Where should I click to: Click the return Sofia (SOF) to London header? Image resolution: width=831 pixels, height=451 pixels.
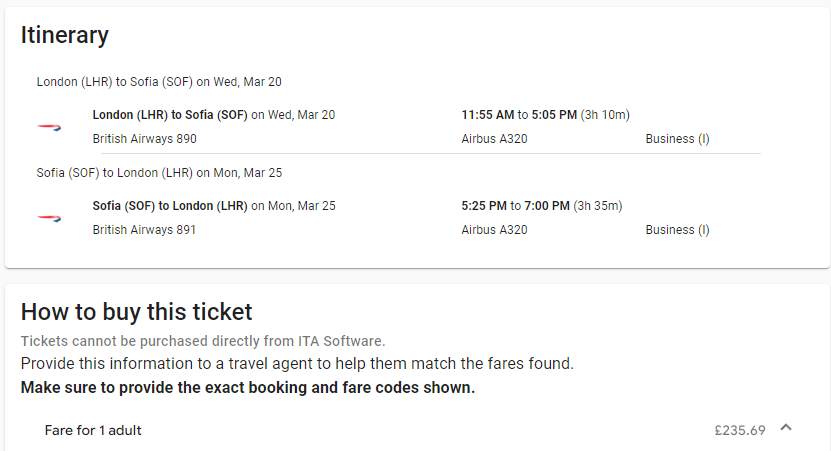click(159, 173)
